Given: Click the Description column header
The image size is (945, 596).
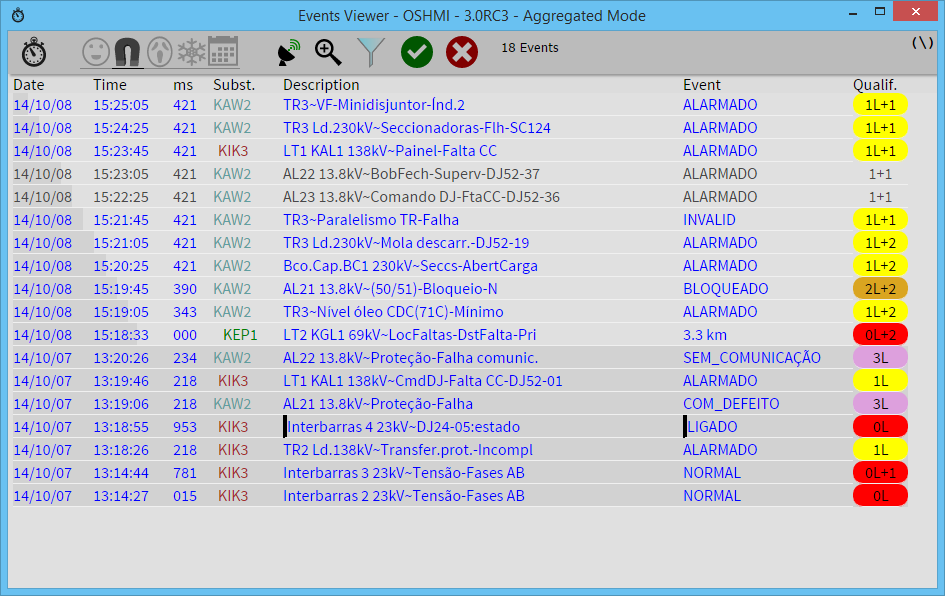Looking at the screenshot, I should [321, 85].
